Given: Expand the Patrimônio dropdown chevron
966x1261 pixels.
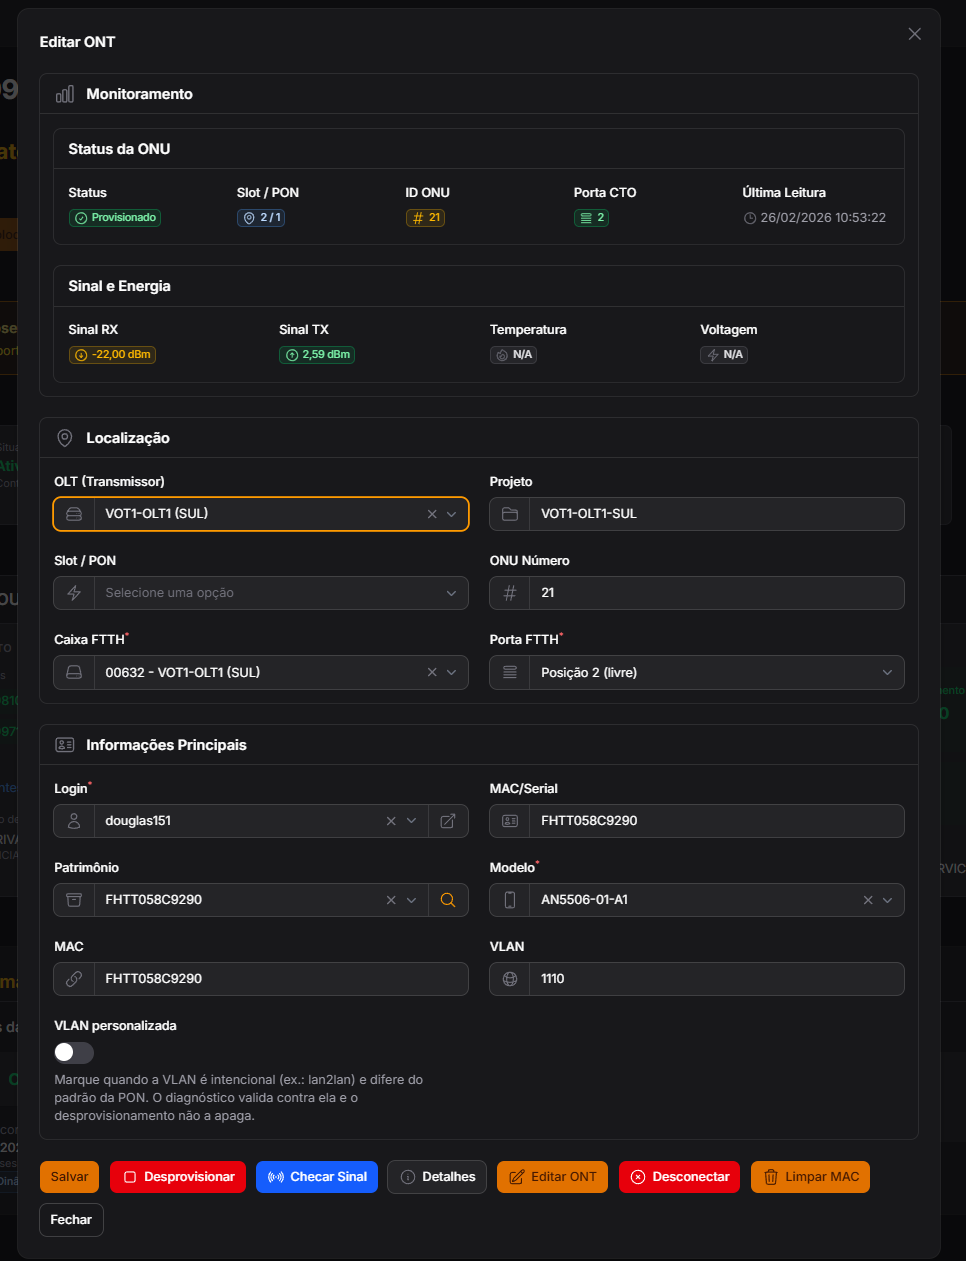Looking at the screenshot, I should (411, 900).
